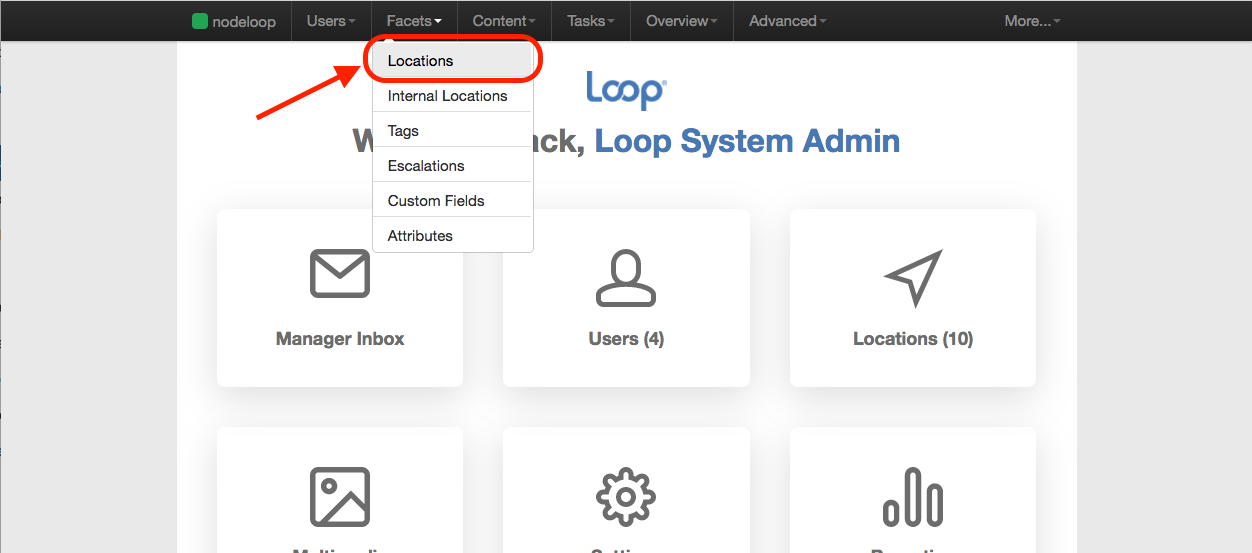Image resolution: width=1252 pixels, height=553 pixels.
Task: Open the Users (4) card label
Action: 626,339
